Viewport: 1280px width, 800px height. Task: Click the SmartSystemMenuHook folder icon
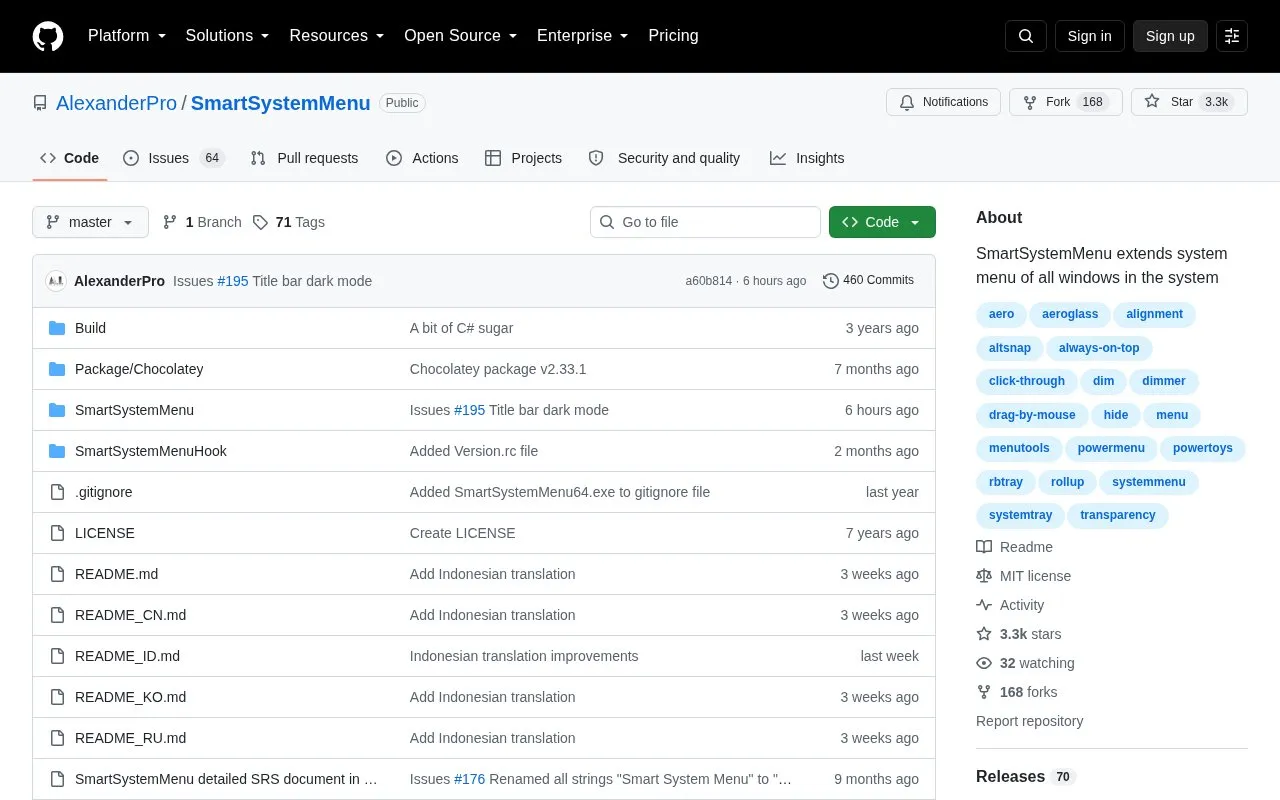tap(57, 451)
